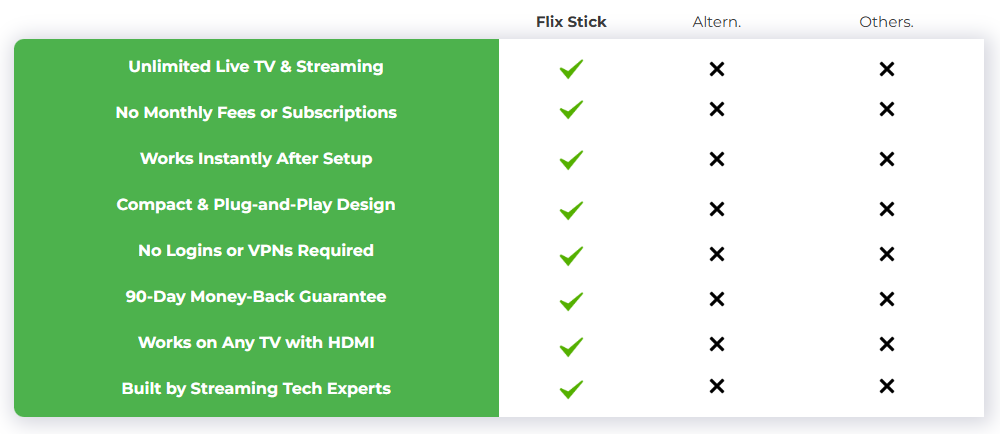The image size is (1000, 434).
Task: Click the No Logins or VPNs Required label
Action: [x=256, y=251]
